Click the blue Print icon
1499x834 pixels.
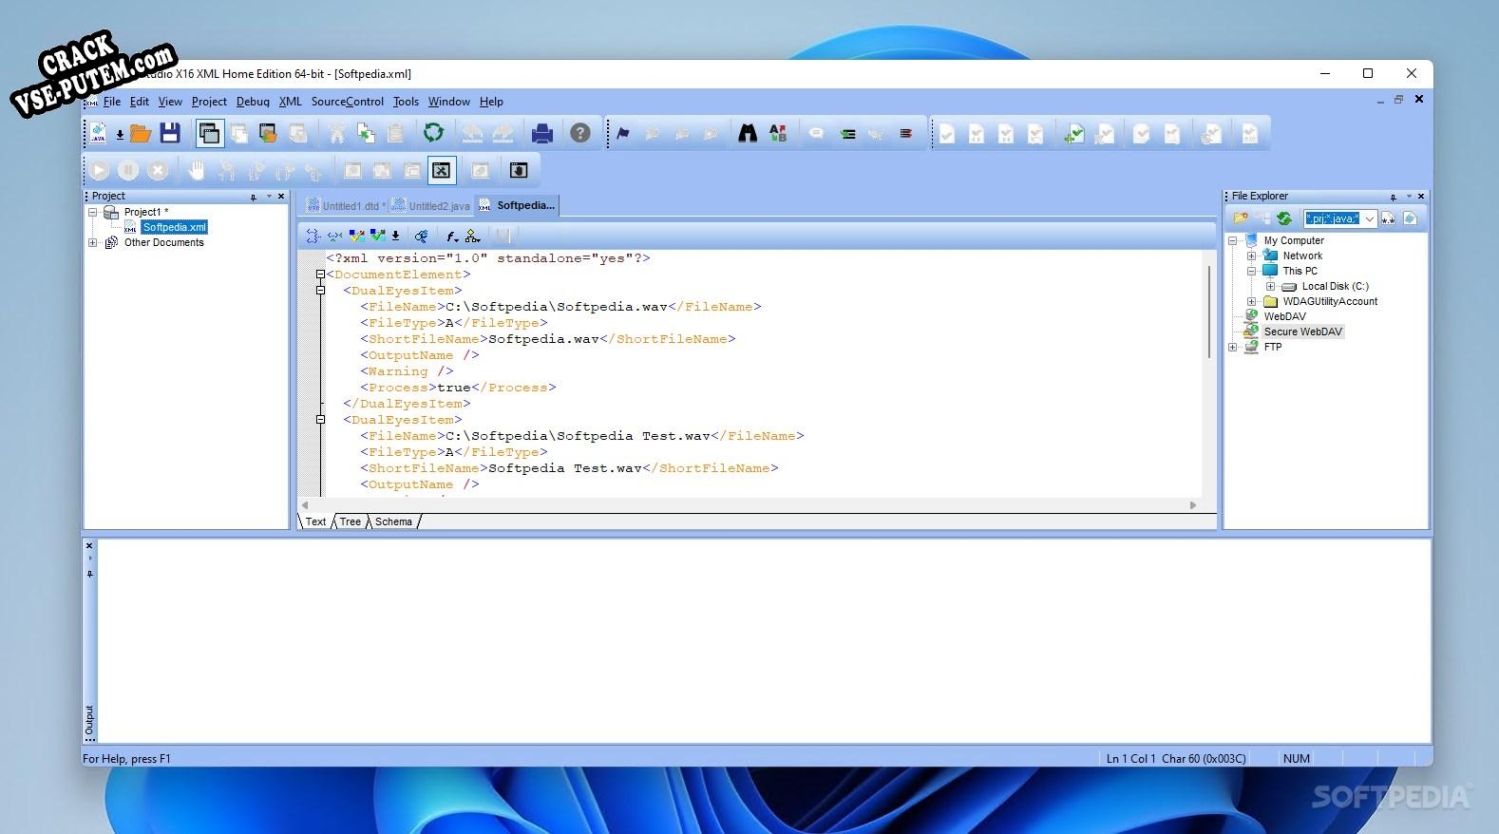tap(542, 133)
